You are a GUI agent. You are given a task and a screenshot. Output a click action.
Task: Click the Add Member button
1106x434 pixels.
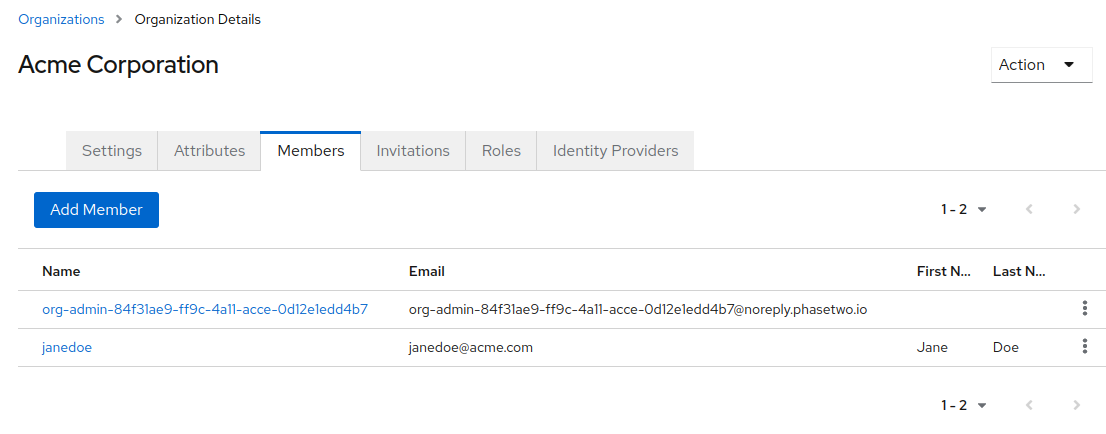click(x=96, y=210)
